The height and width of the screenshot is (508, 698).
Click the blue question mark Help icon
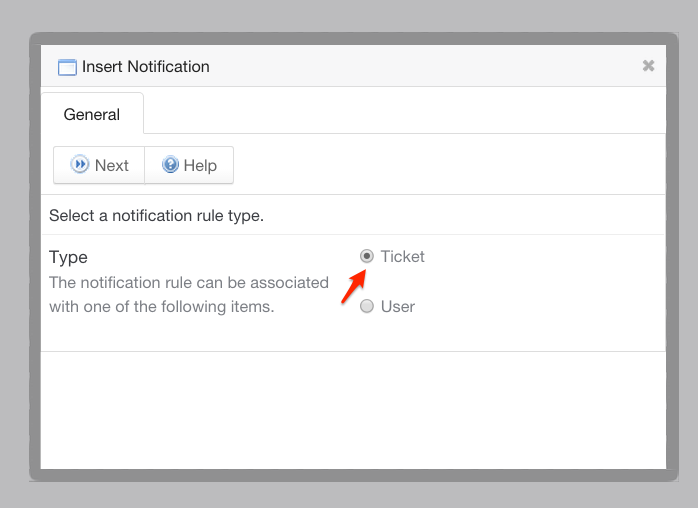click(x=171, y=165)
